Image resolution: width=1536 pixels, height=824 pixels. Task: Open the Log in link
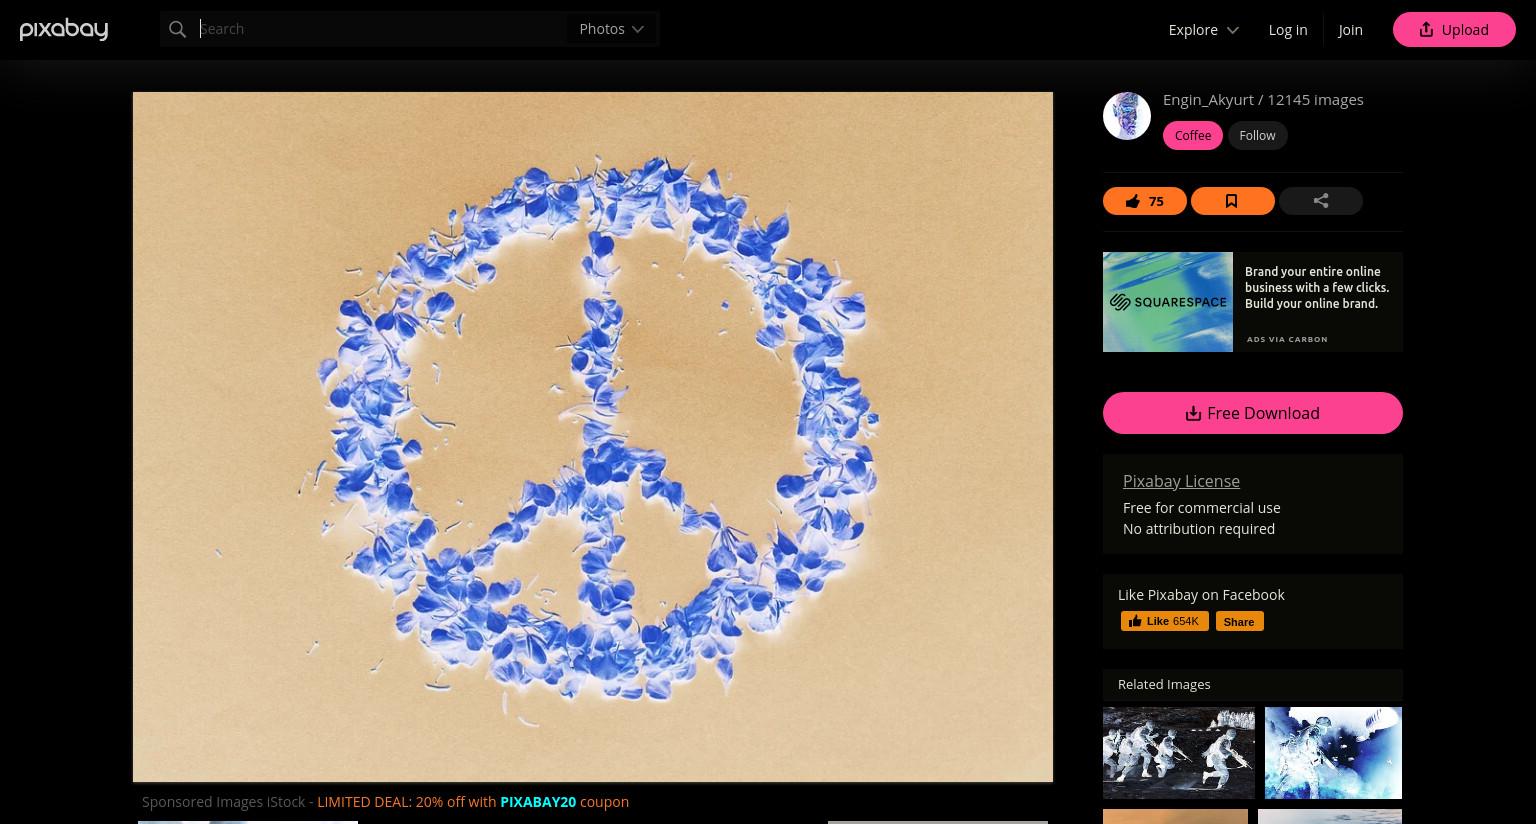[1288, 30]
